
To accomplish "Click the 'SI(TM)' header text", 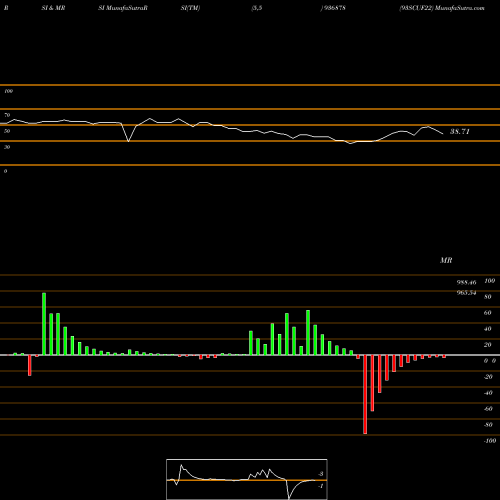I will click(x=190, y=8).
